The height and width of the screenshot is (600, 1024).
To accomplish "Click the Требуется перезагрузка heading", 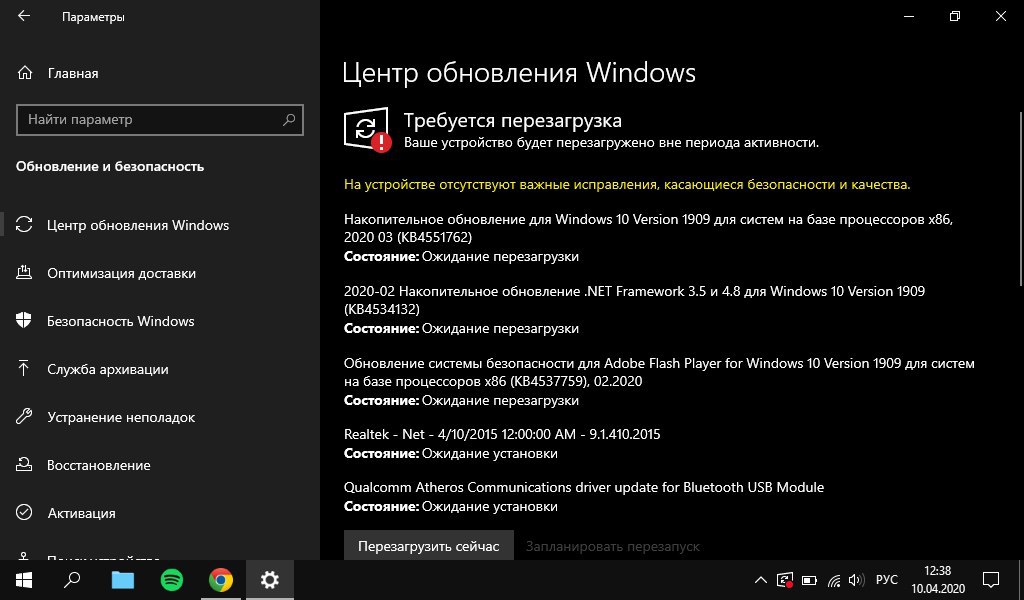I will pos(513,120).
